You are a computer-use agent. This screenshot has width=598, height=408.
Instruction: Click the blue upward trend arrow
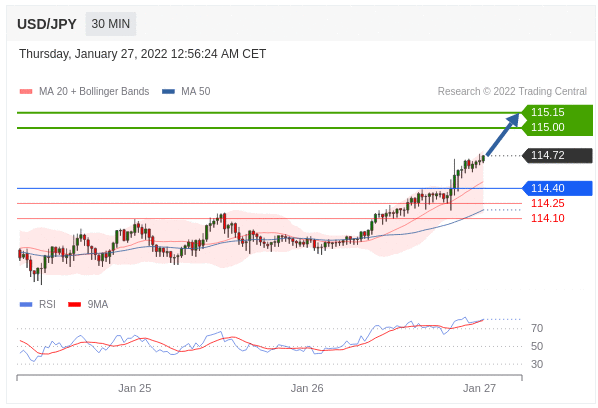(x=503, y=135)
